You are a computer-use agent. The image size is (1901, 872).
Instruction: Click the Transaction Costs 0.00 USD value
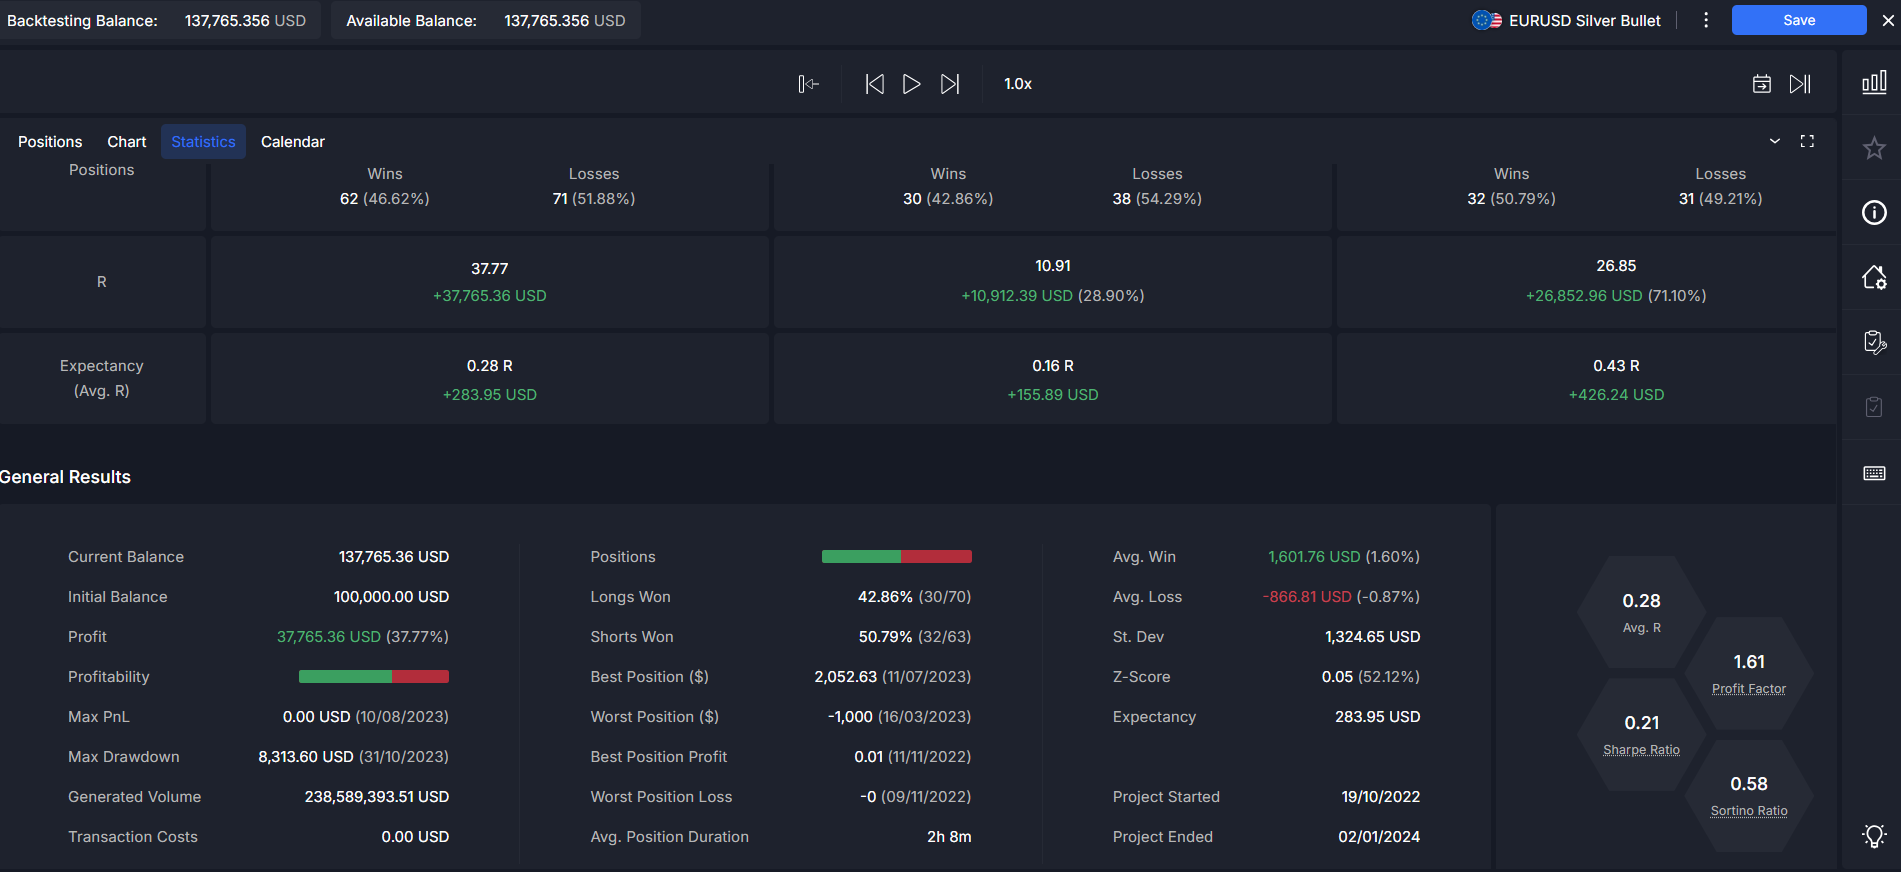tap(415, 837)
